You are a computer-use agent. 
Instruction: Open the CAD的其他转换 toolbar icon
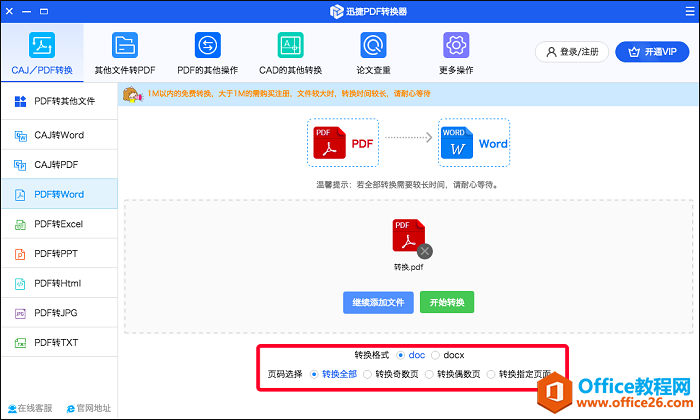point(290,46)
